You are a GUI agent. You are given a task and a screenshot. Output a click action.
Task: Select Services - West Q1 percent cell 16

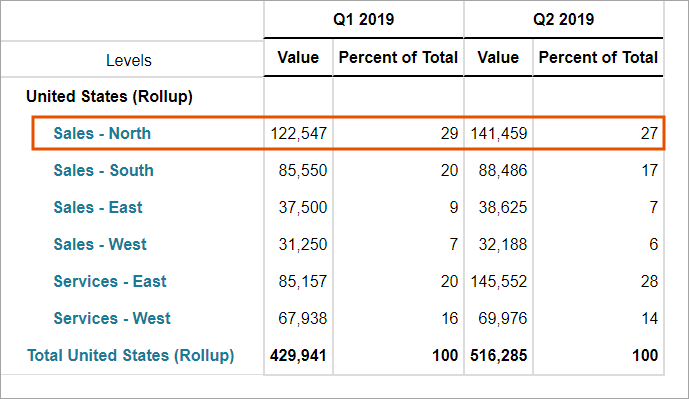pyautogui.click(x=450, y=318)
